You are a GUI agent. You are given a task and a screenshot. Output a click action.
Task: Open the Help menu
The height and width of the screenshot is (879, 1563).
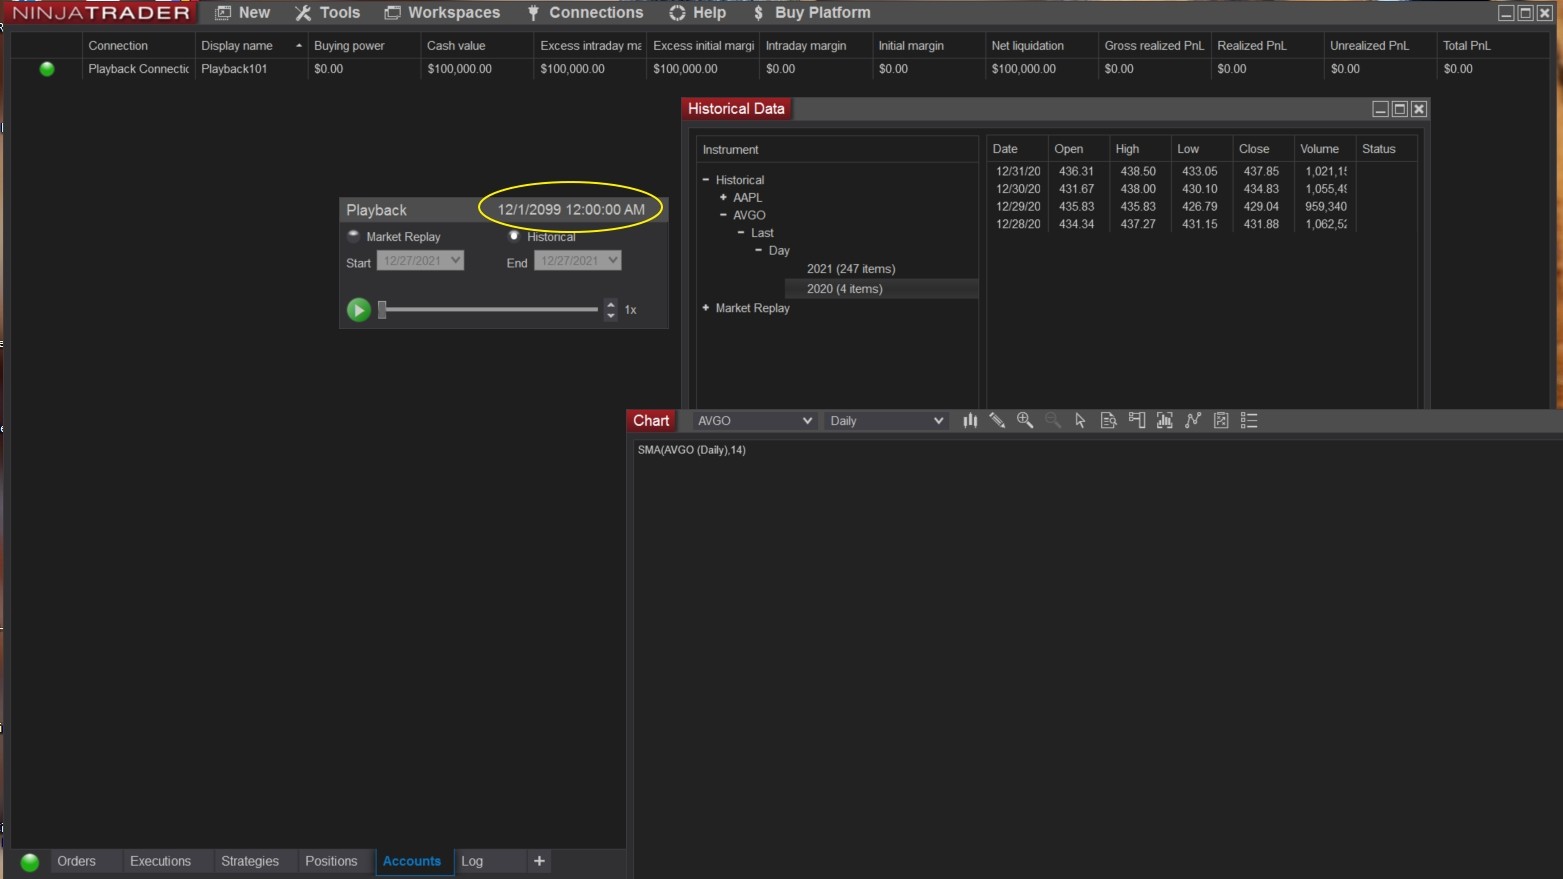coord(698,13)
